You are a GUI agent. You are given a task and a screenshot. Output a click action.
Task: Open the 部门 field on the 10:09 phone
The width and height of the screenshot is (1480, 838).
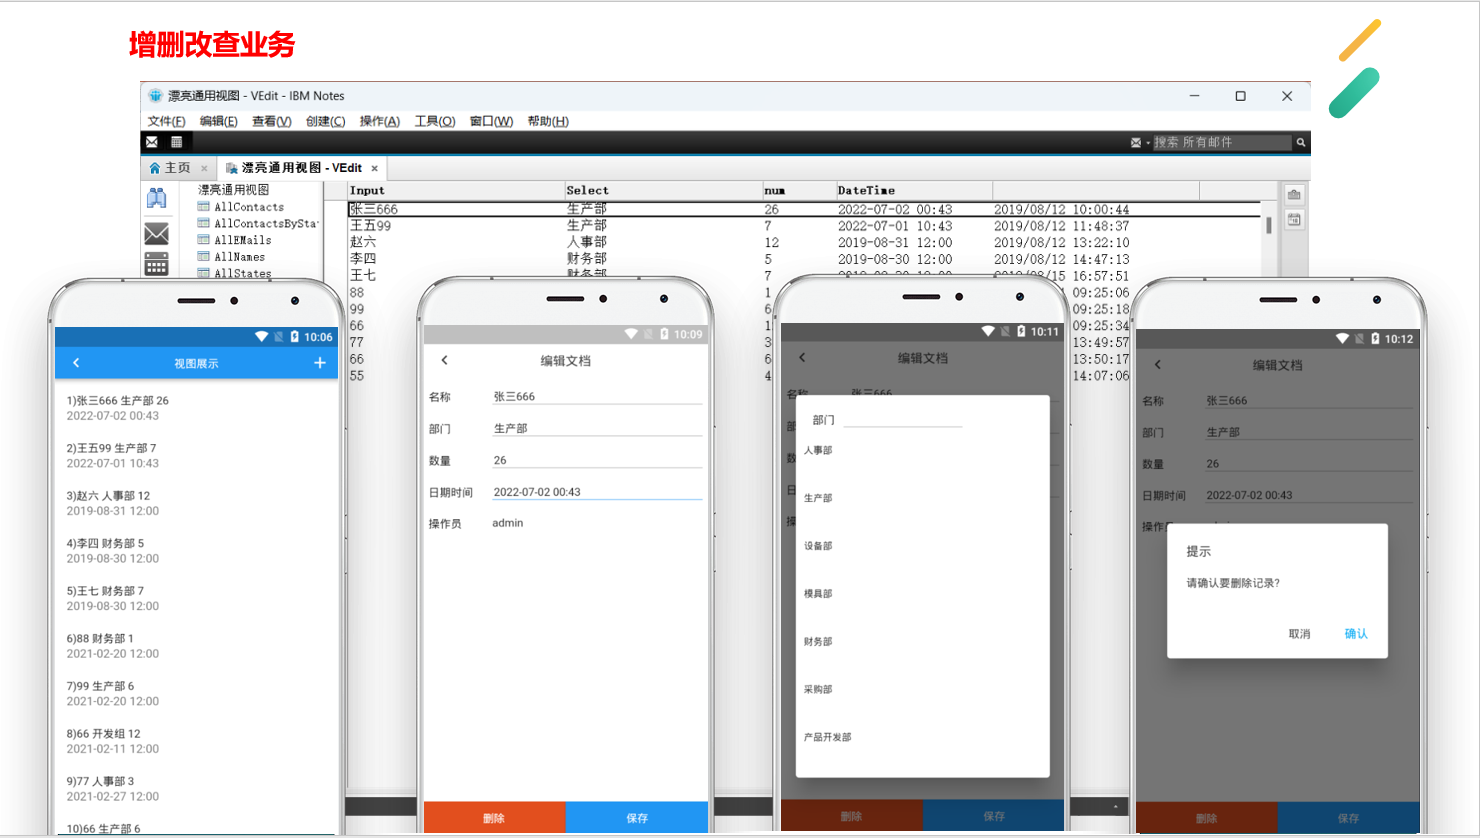pos(597,429)
